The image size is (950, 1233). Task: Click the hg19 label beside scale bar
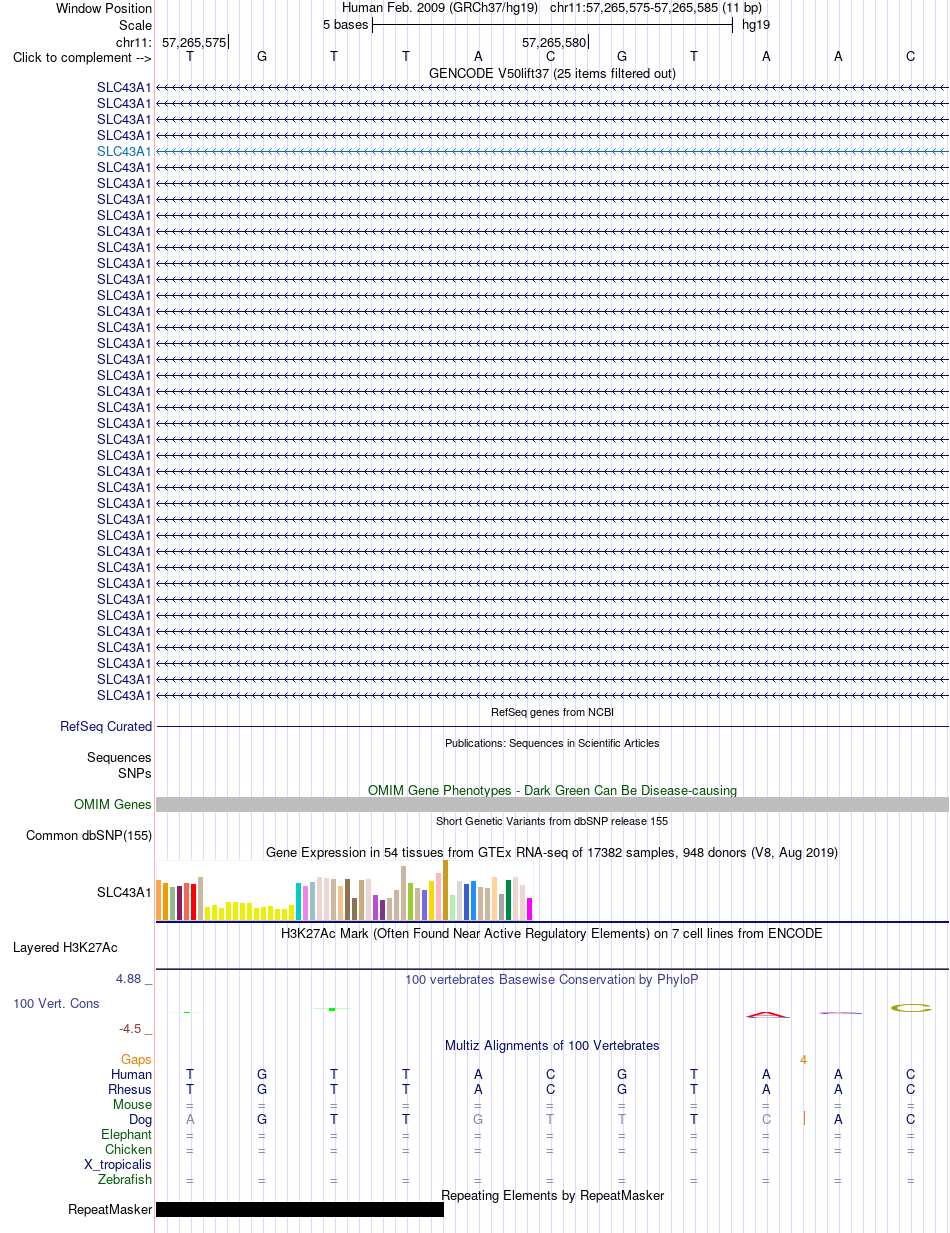point(755,25)
